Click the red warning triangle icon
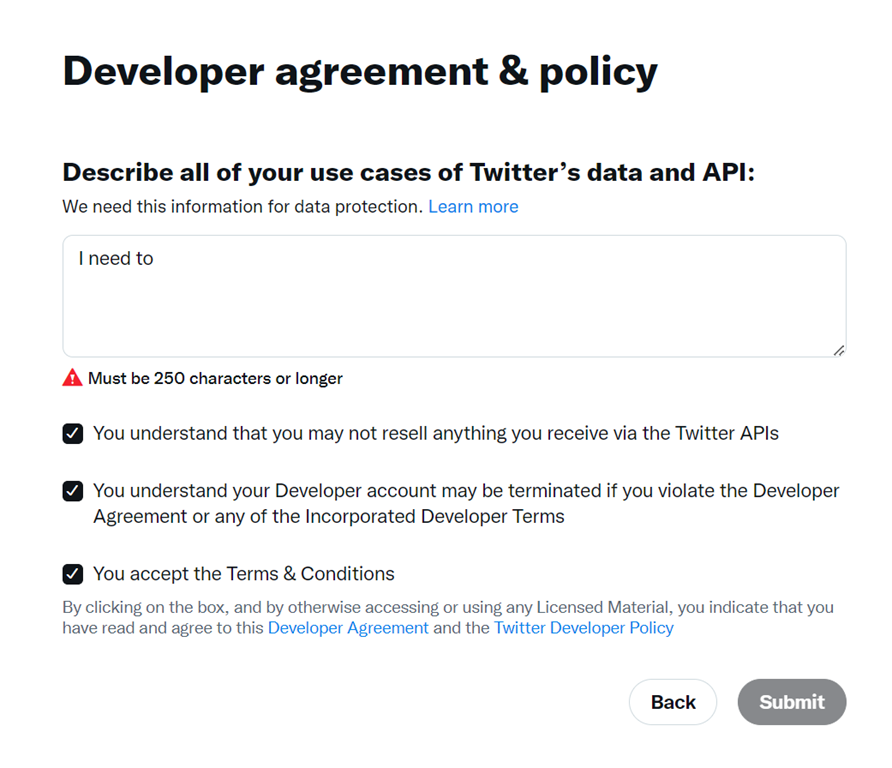892x768 pixels. click(72, 378)
